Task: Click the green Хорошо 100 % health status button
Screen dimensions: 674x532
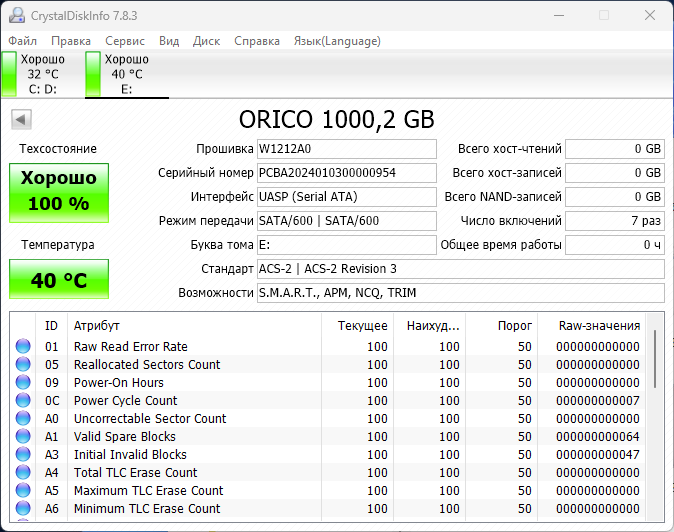Action: 59,191
